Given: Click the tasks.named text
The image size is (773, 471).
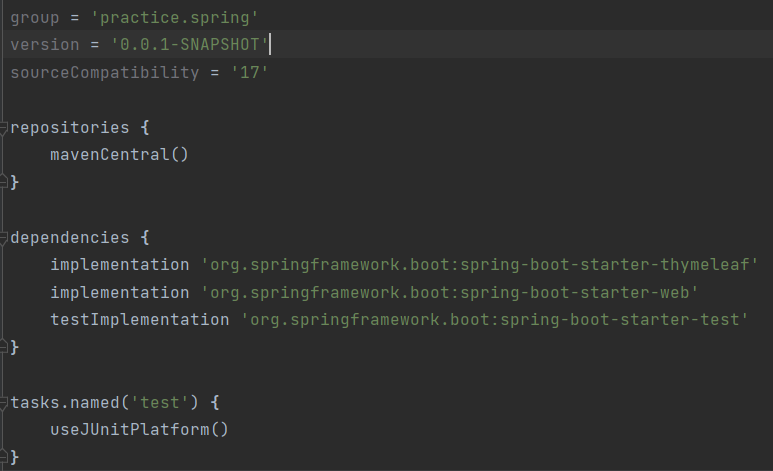Looking at the screenshot, I should [65, 403].
